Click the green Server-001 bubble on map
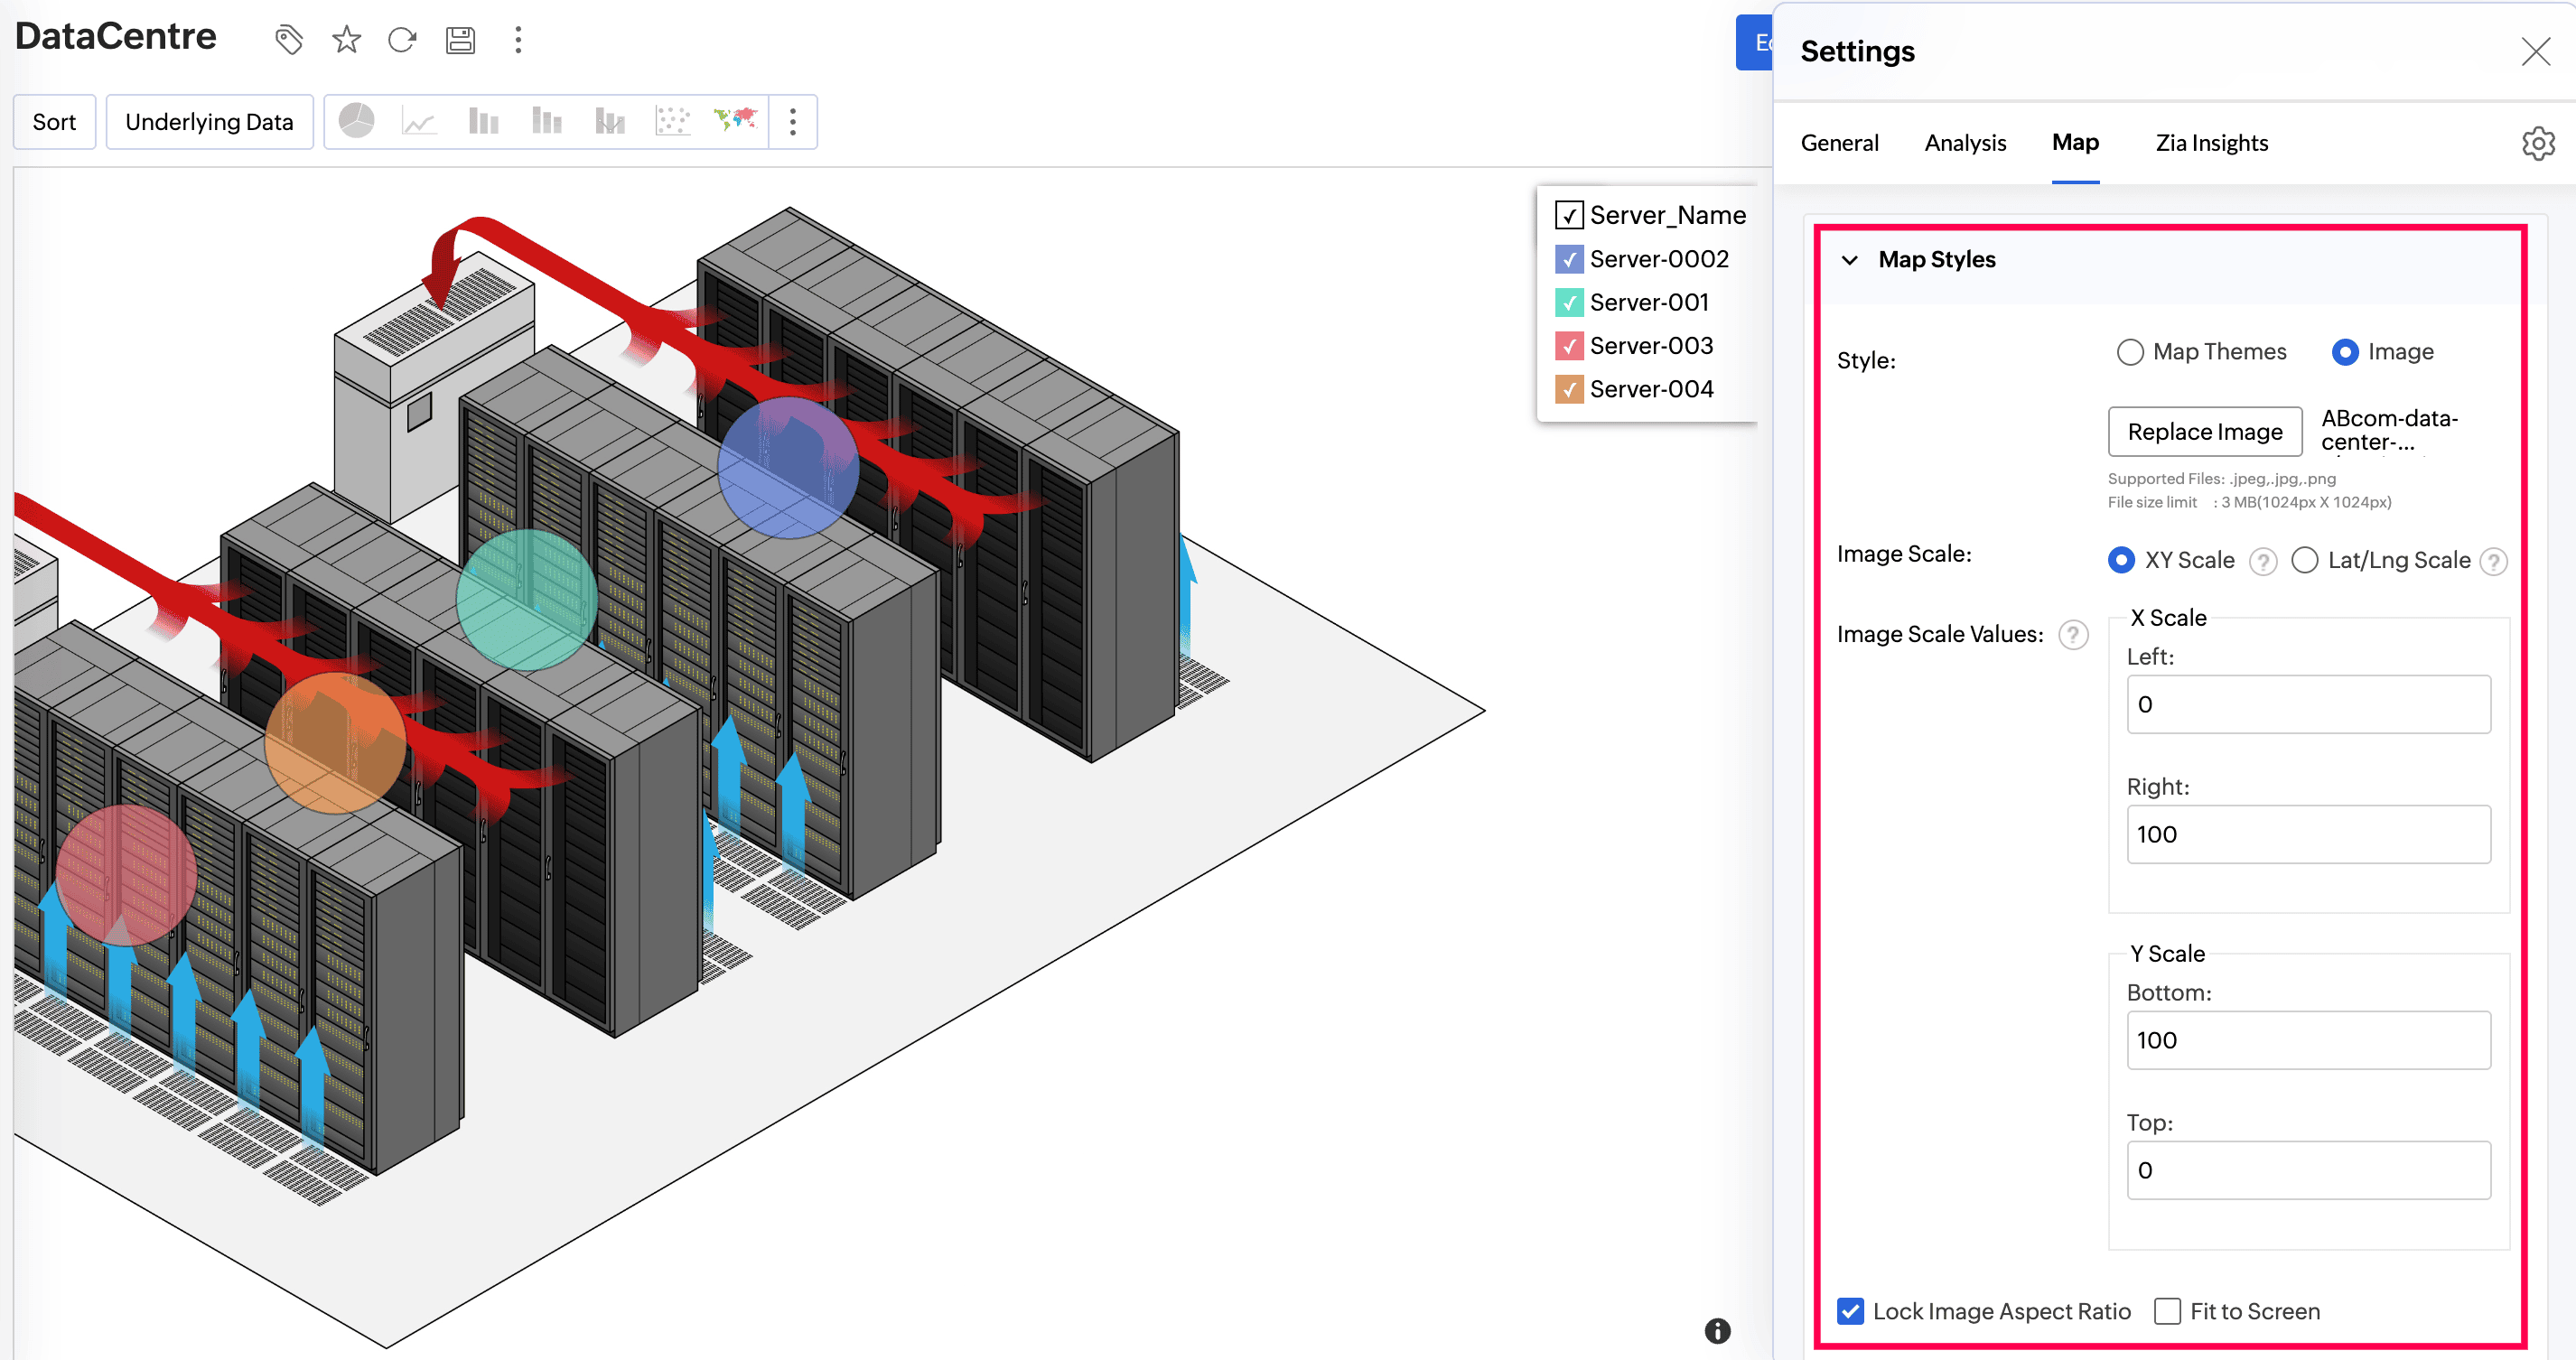This screenshot has width=2576, height=1360. pyautogui.click(x=527, y=599)
